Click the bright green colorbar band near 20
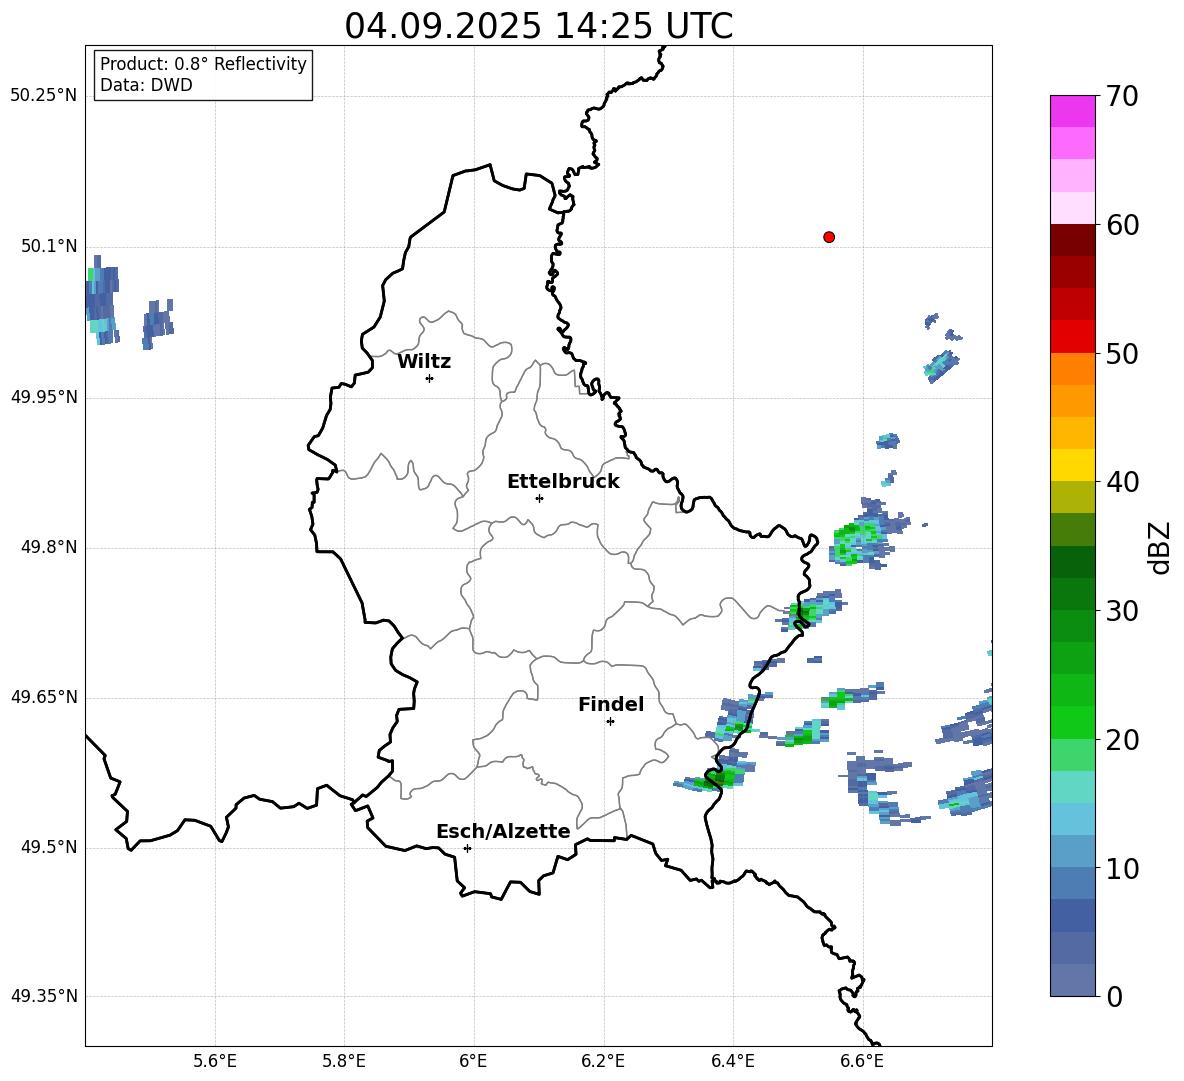Image resolution: width=1184 pixels, height=1081 pixels. click(x=1072, y=722)
